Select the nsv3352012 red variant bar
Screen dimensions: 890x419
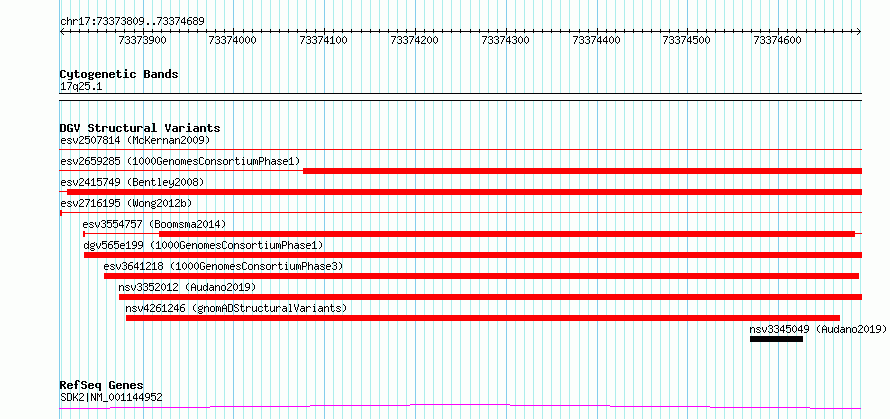pos(490,297)
